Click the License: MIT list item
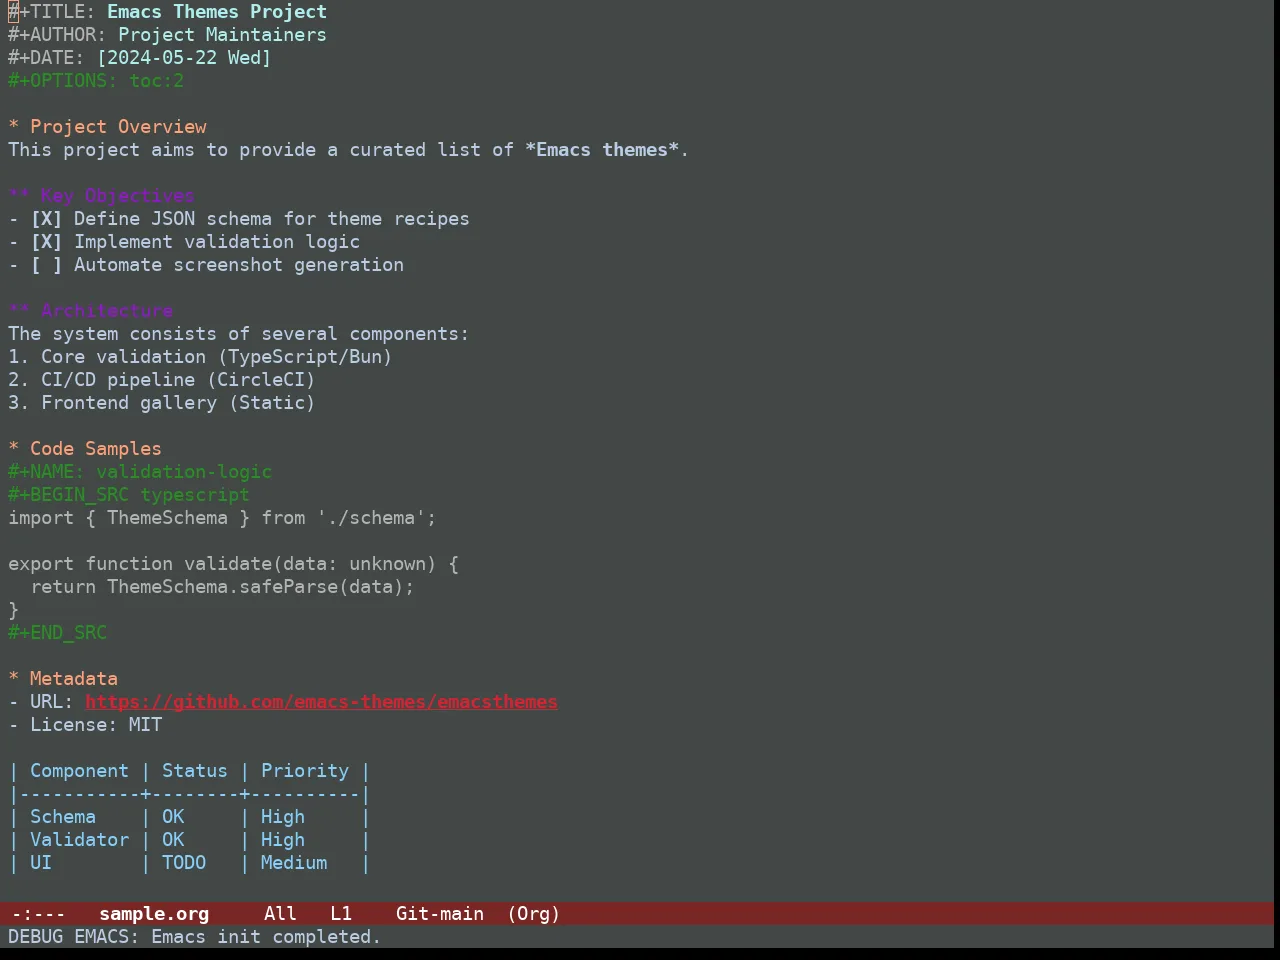Image resolution: width=1280 pixels, height=960 pixels. (85, 725)
